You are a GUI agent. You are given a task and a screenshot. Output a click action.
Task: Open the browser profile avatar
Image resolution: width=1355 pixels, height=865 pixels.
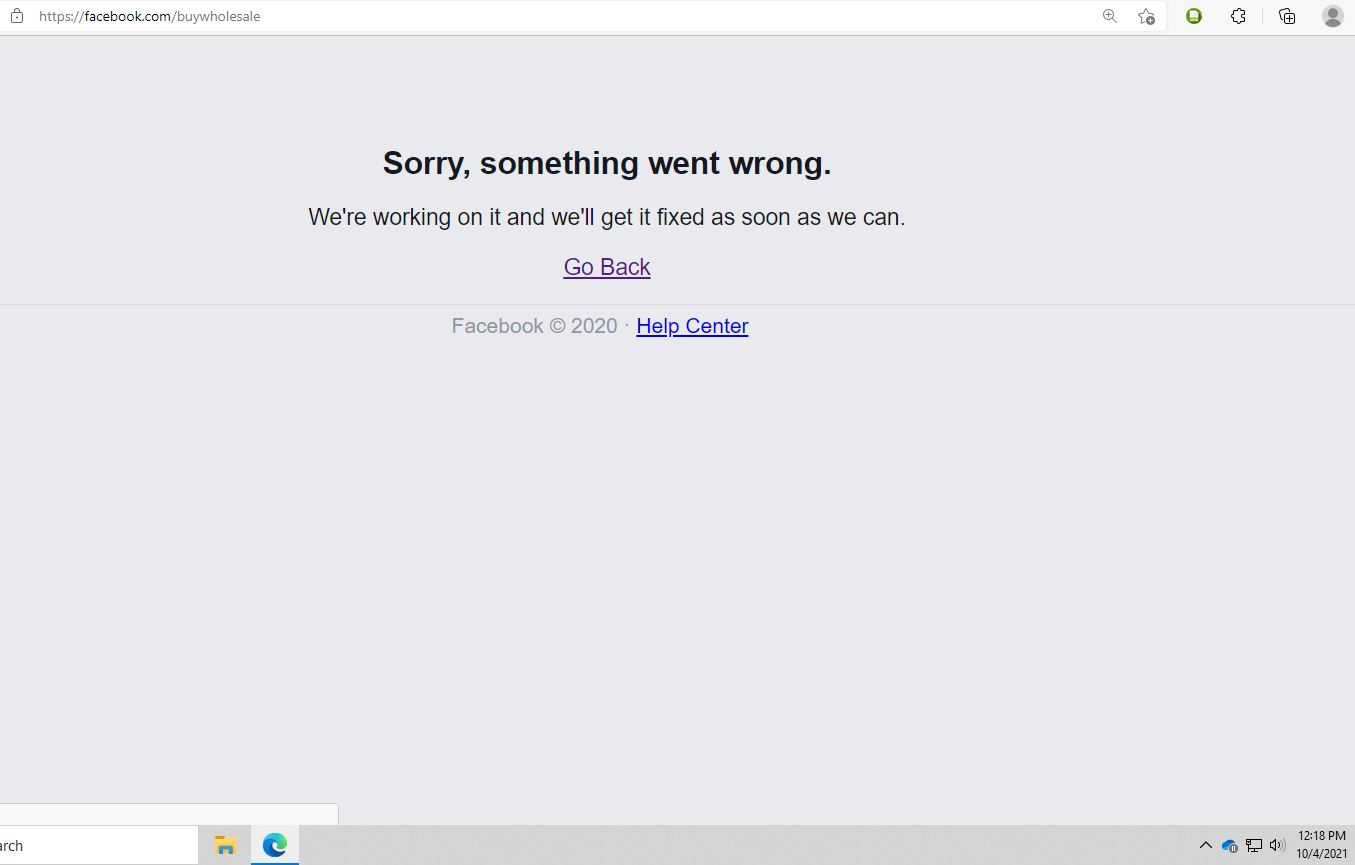[1332, 16]
